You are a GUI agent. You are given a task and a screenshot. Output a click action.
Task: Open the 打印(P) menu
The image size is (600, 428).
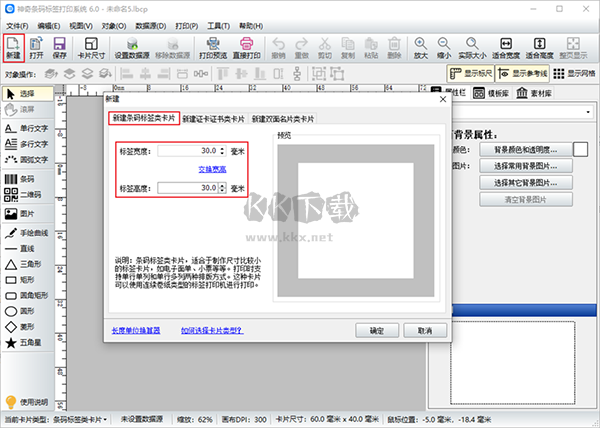click(x=186, y=26)
